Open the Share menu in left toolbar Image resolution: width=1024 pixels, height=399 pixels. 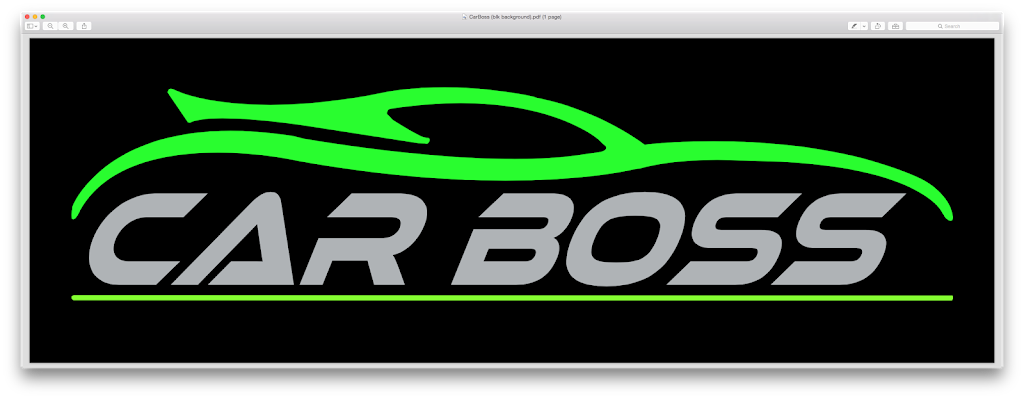[84, 26]
